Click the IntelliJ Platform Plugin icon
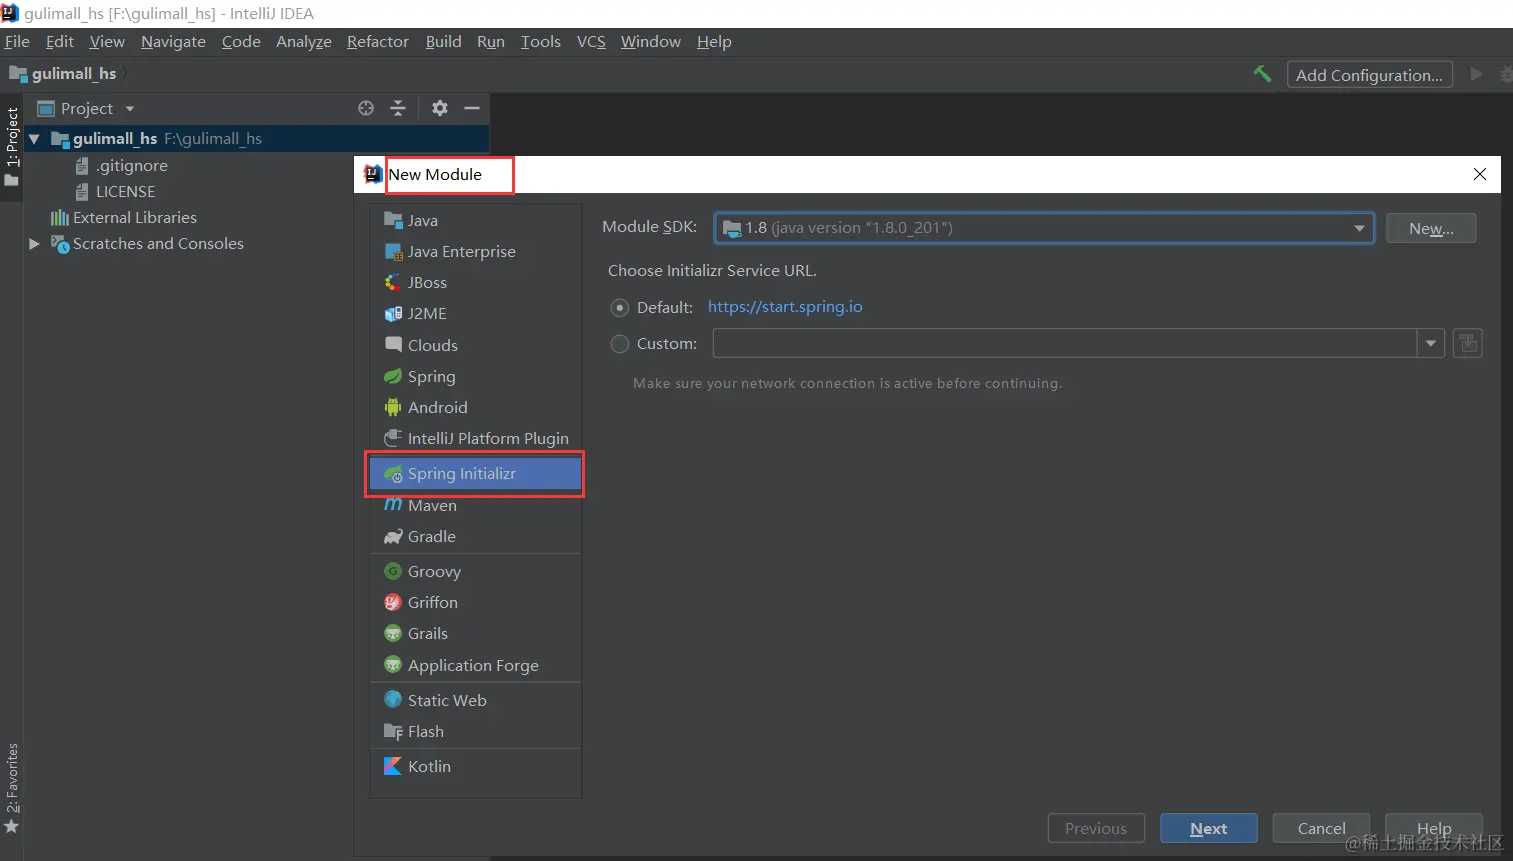The height and width of the screenshot is (861, 1513). point(393,439)
